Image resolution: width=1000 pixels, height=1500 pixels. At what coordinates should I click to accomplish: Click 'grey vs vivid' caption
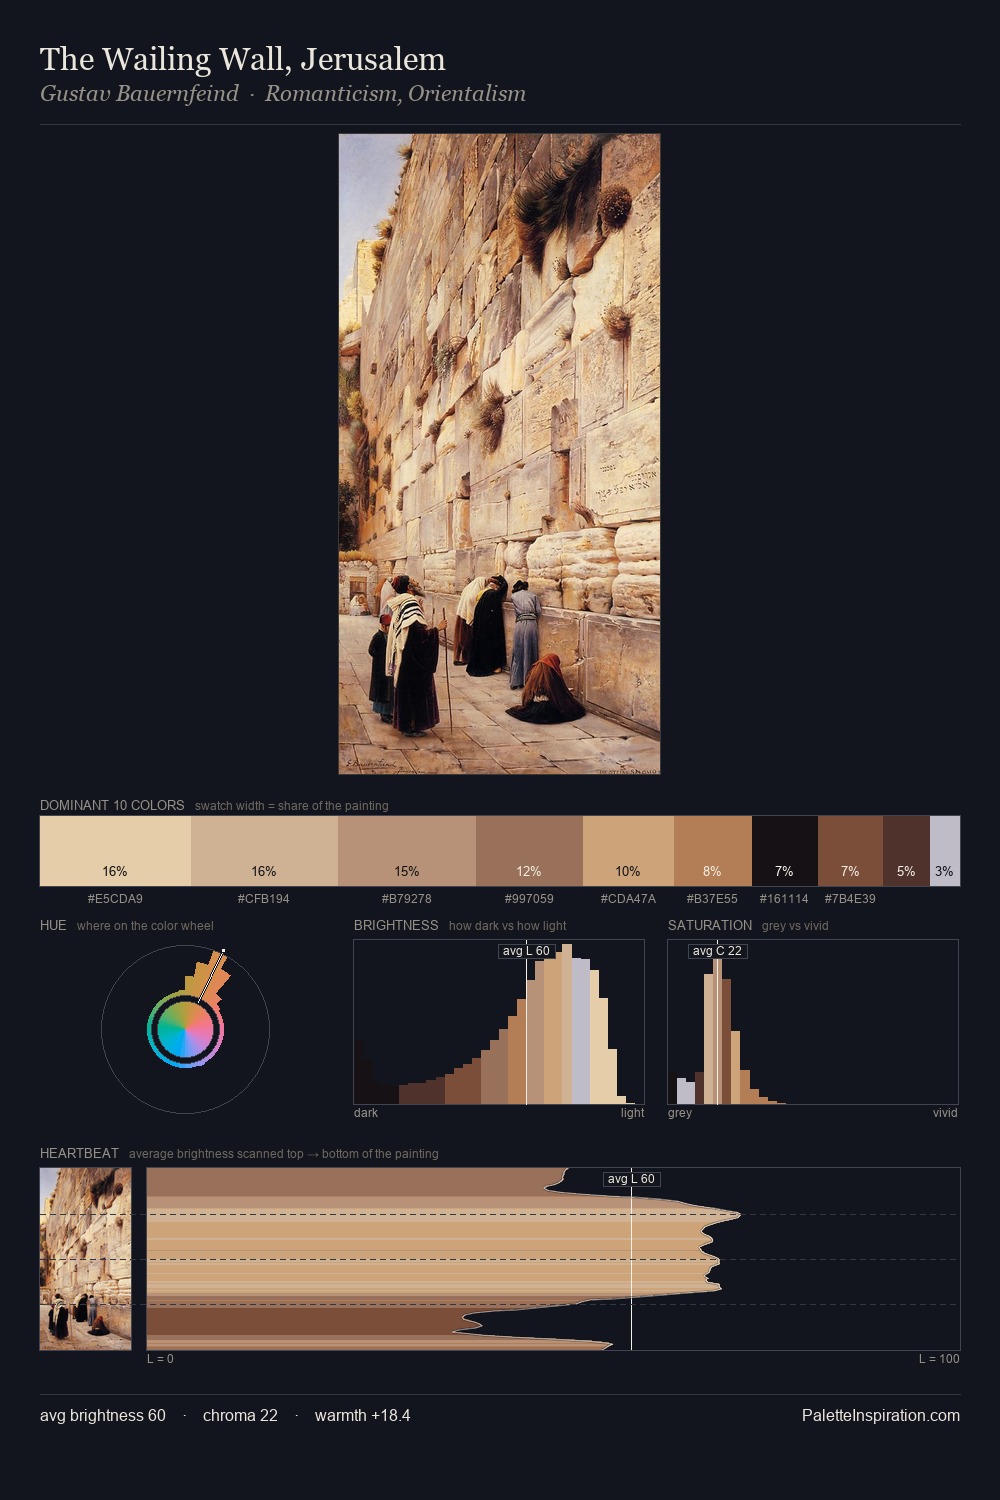click(795, 926)
